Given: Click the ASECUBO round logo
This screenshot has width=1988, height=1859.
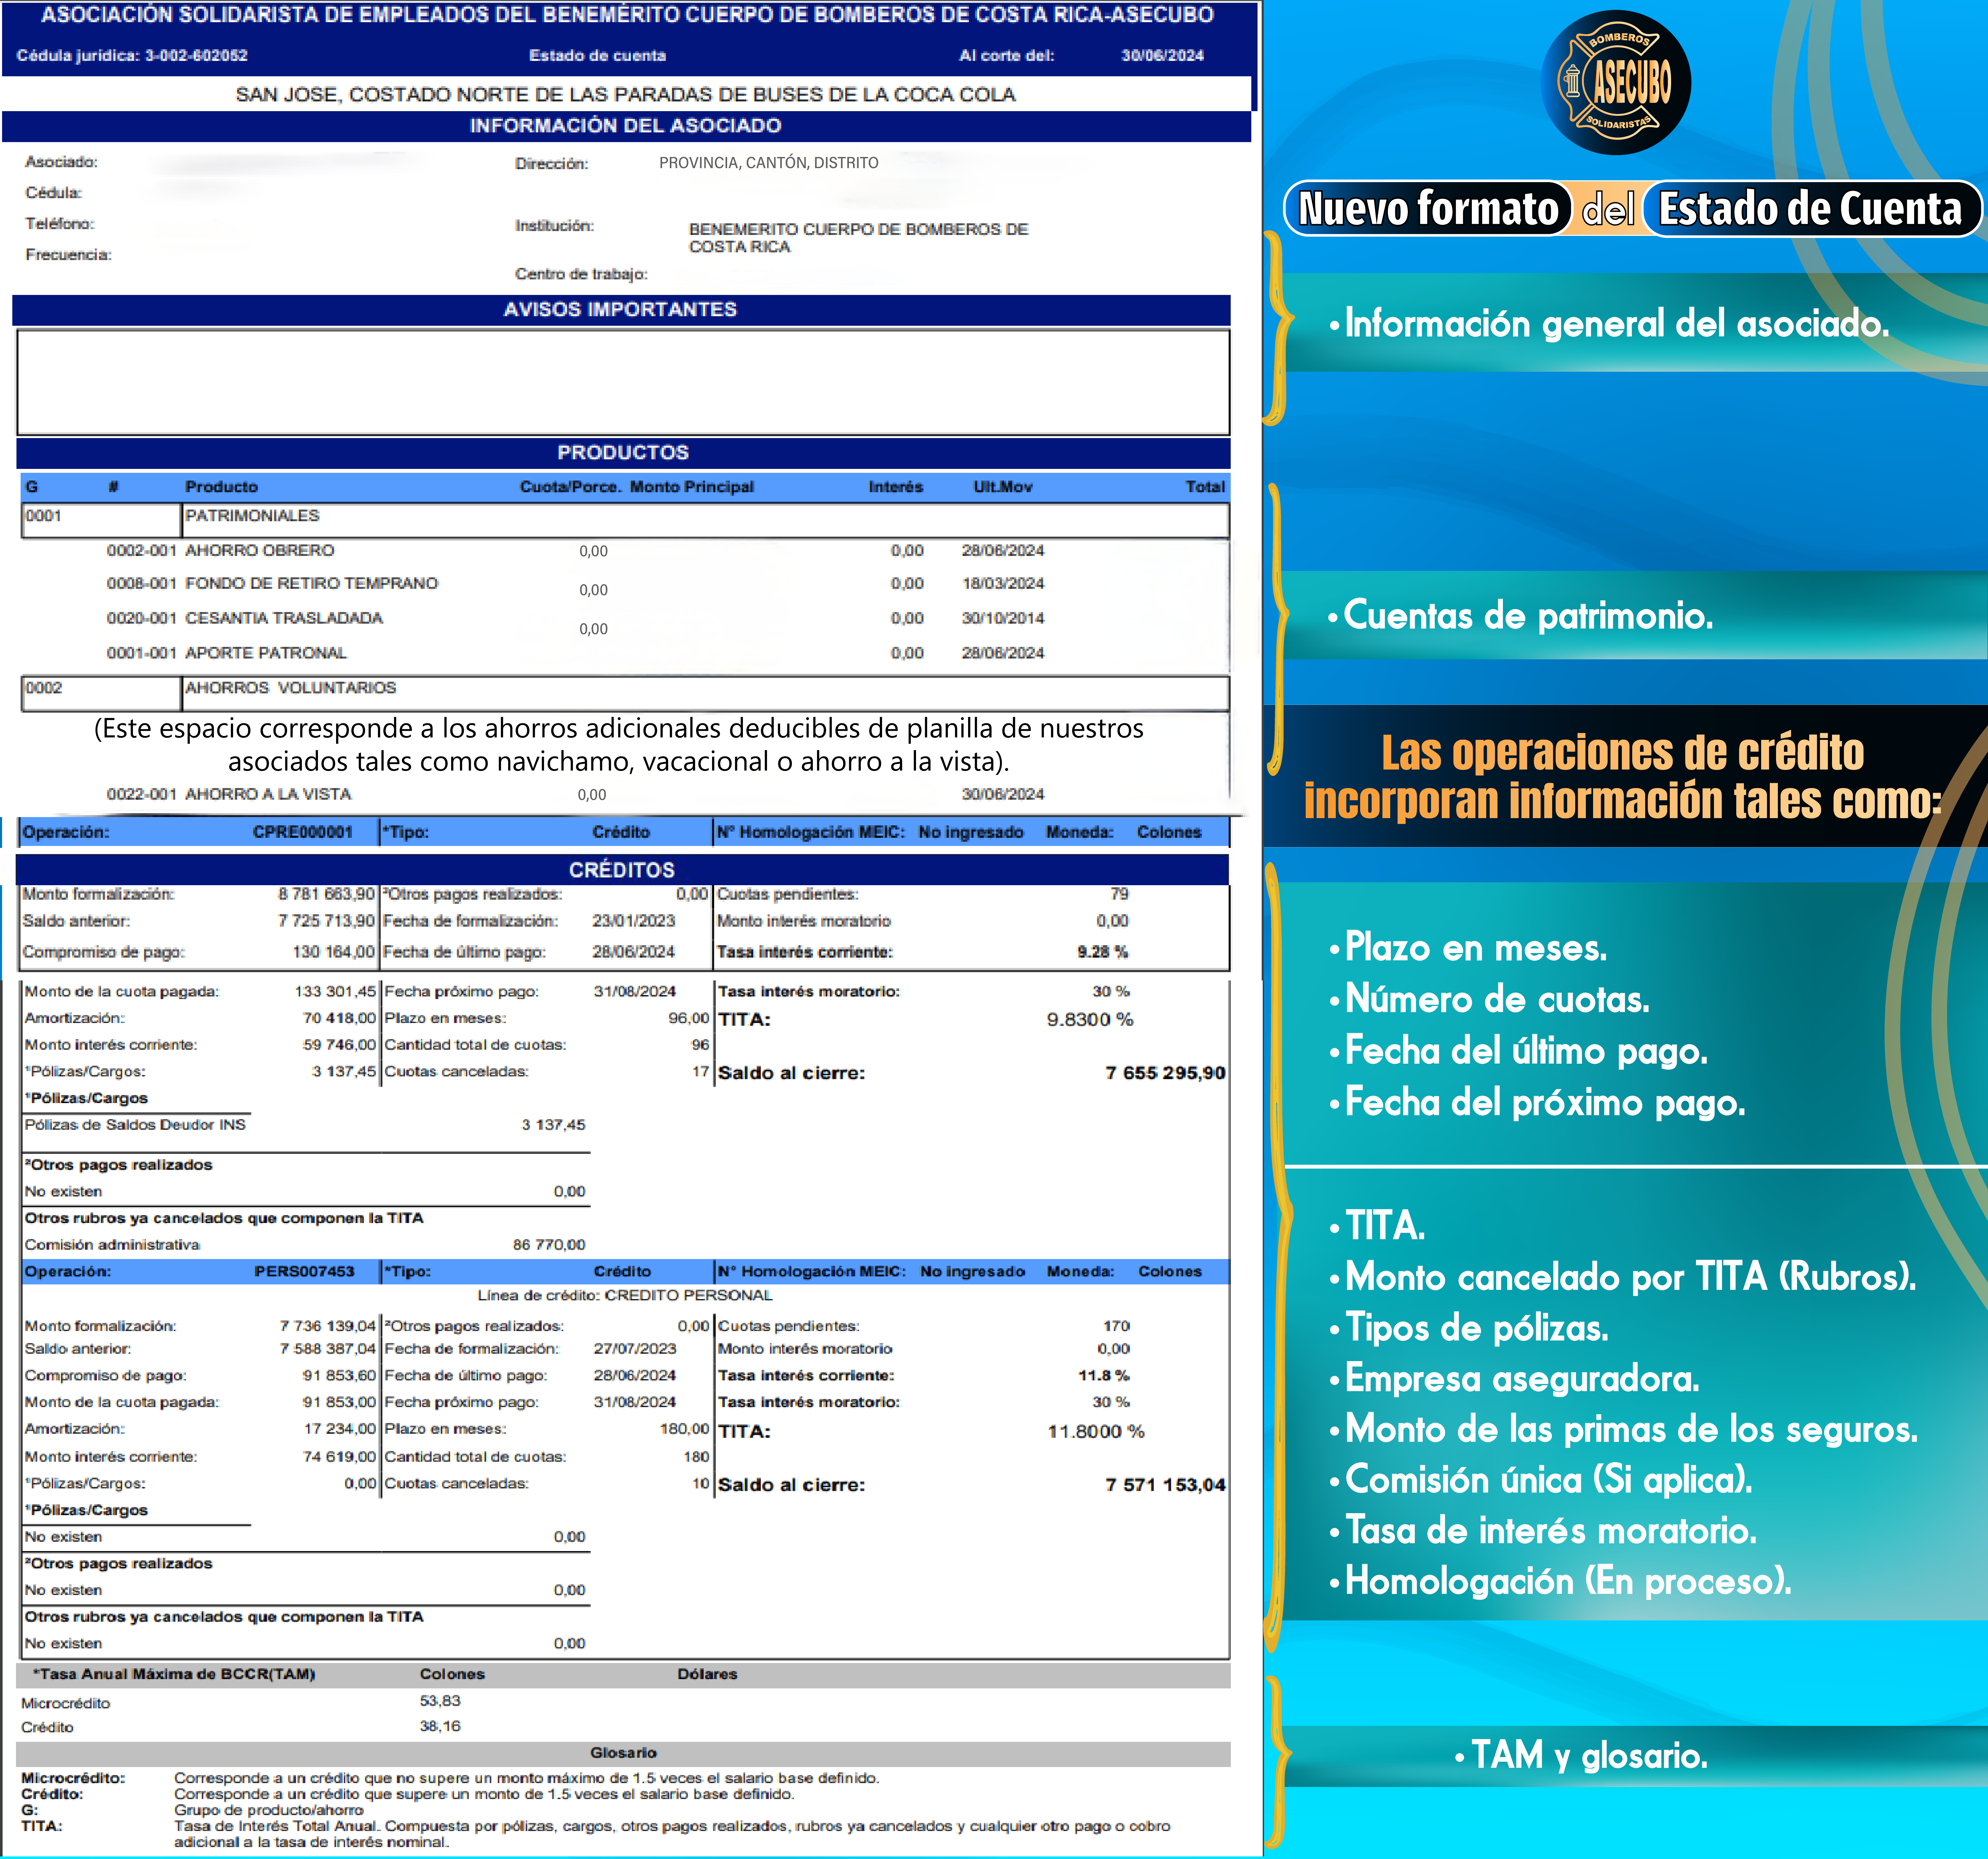Looking at the screenshot, I should pos(1616,82).
